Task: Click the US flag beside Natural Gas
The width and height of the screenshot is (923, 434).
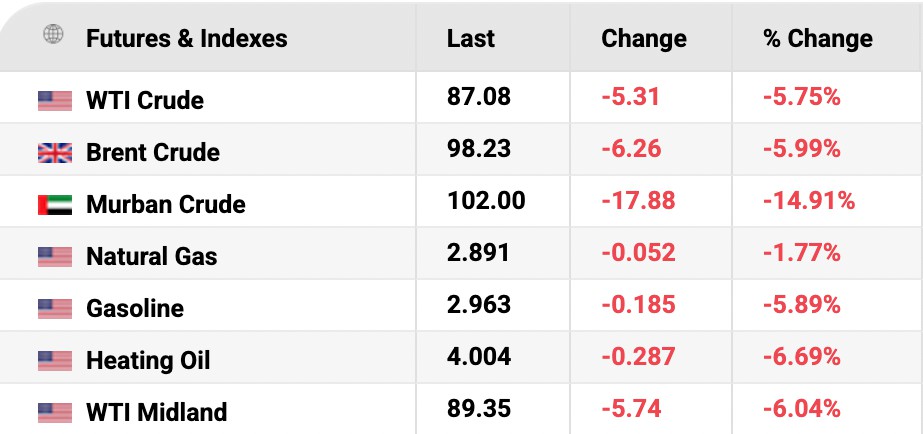Action: tap(55, 257)
